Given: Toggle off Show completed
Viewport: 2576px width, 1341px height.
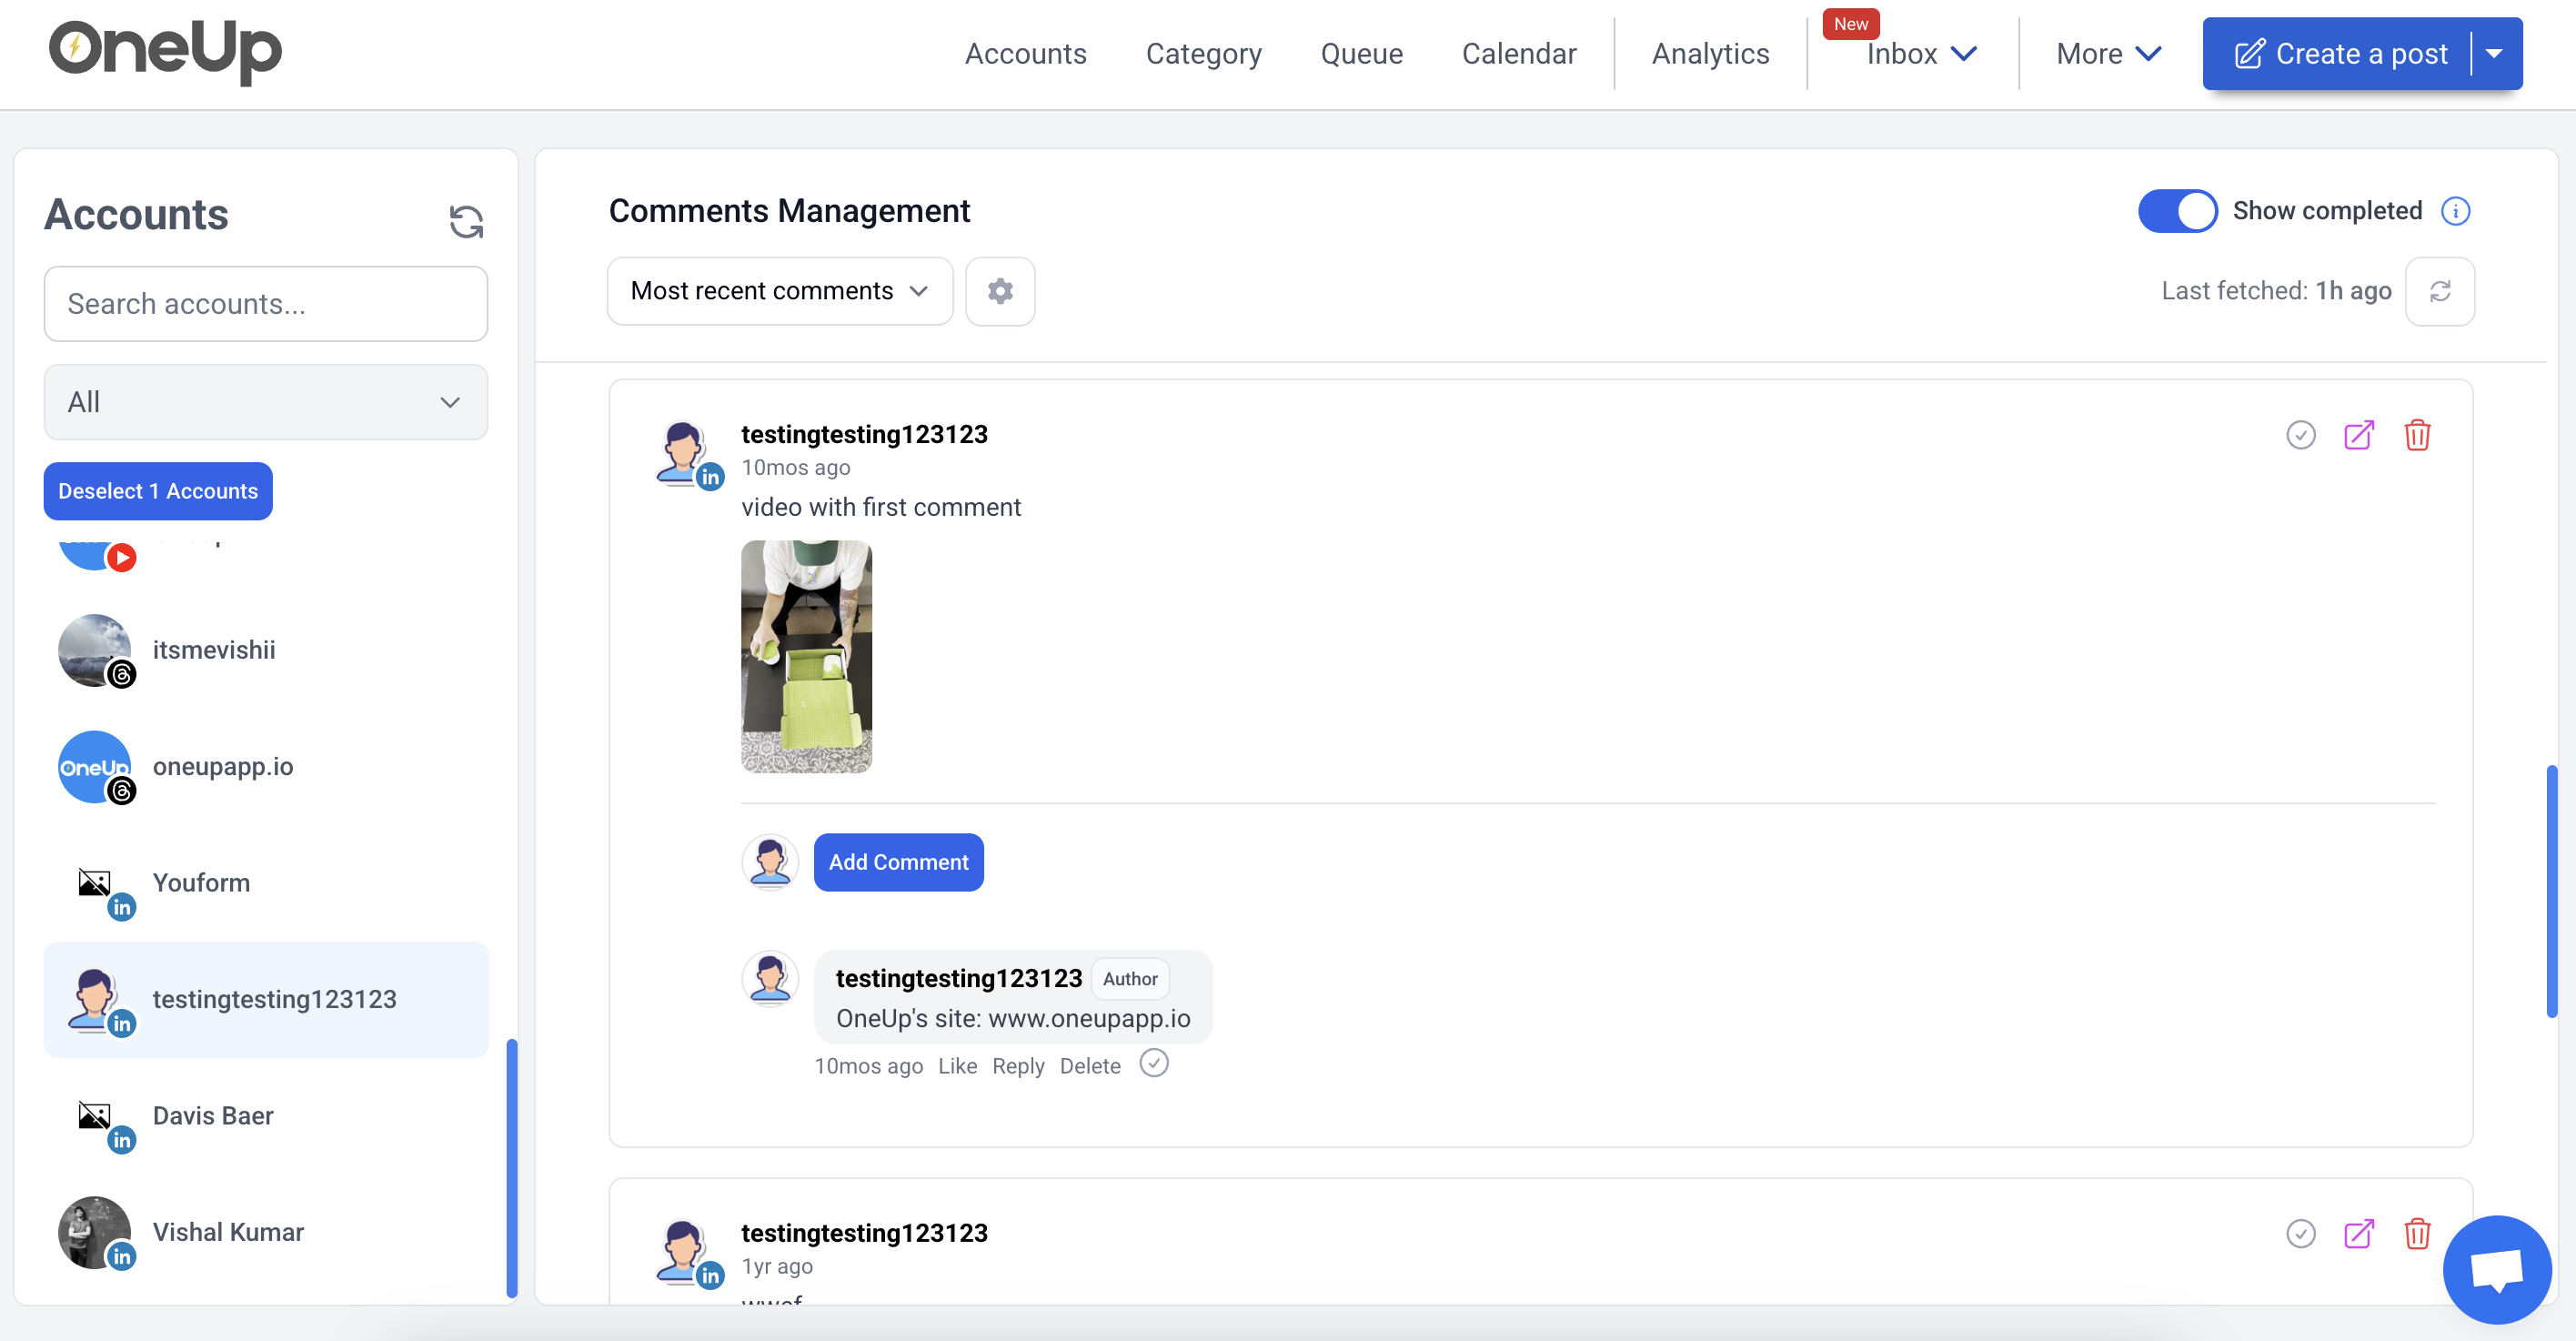Looking at the screenshot, I should click(x=2178, y=211).
